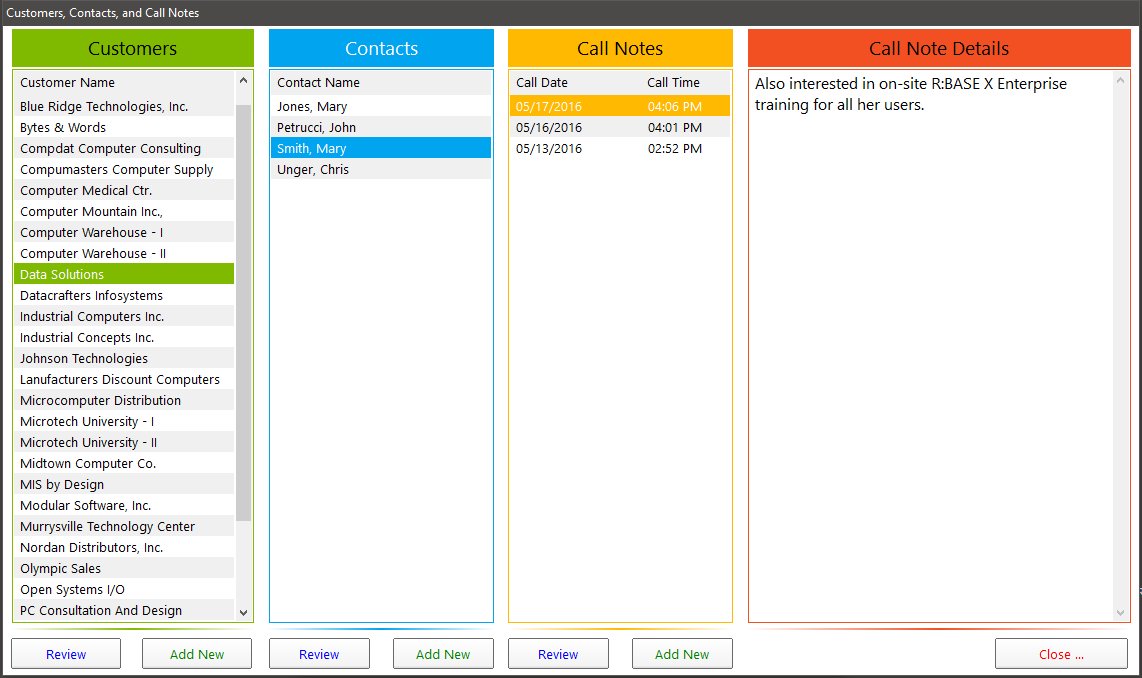Close the form with Close button
Image resolution: width=1142 pixels, height=678 pixels.
[1061, 654]
